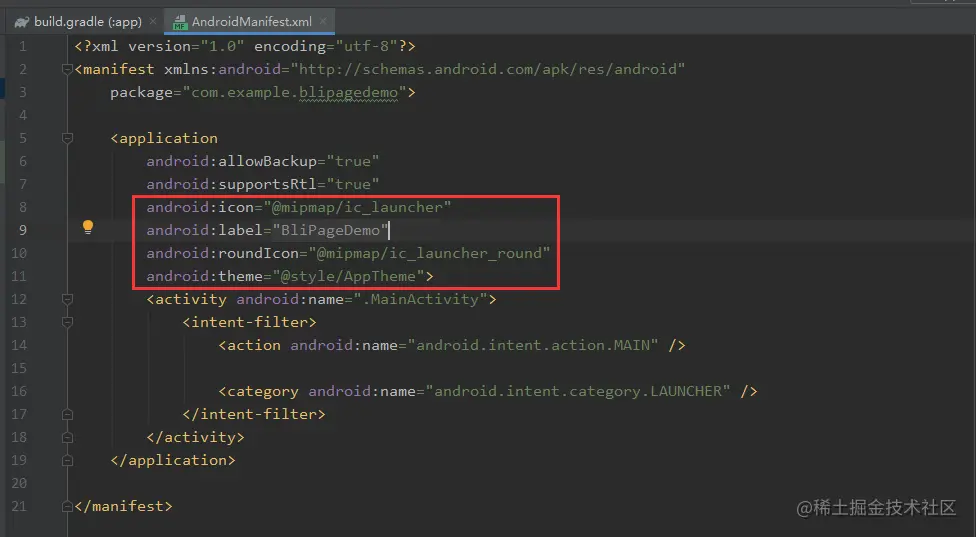
Task: Click the closing </manifest> tag
Action: coord(123,507)
